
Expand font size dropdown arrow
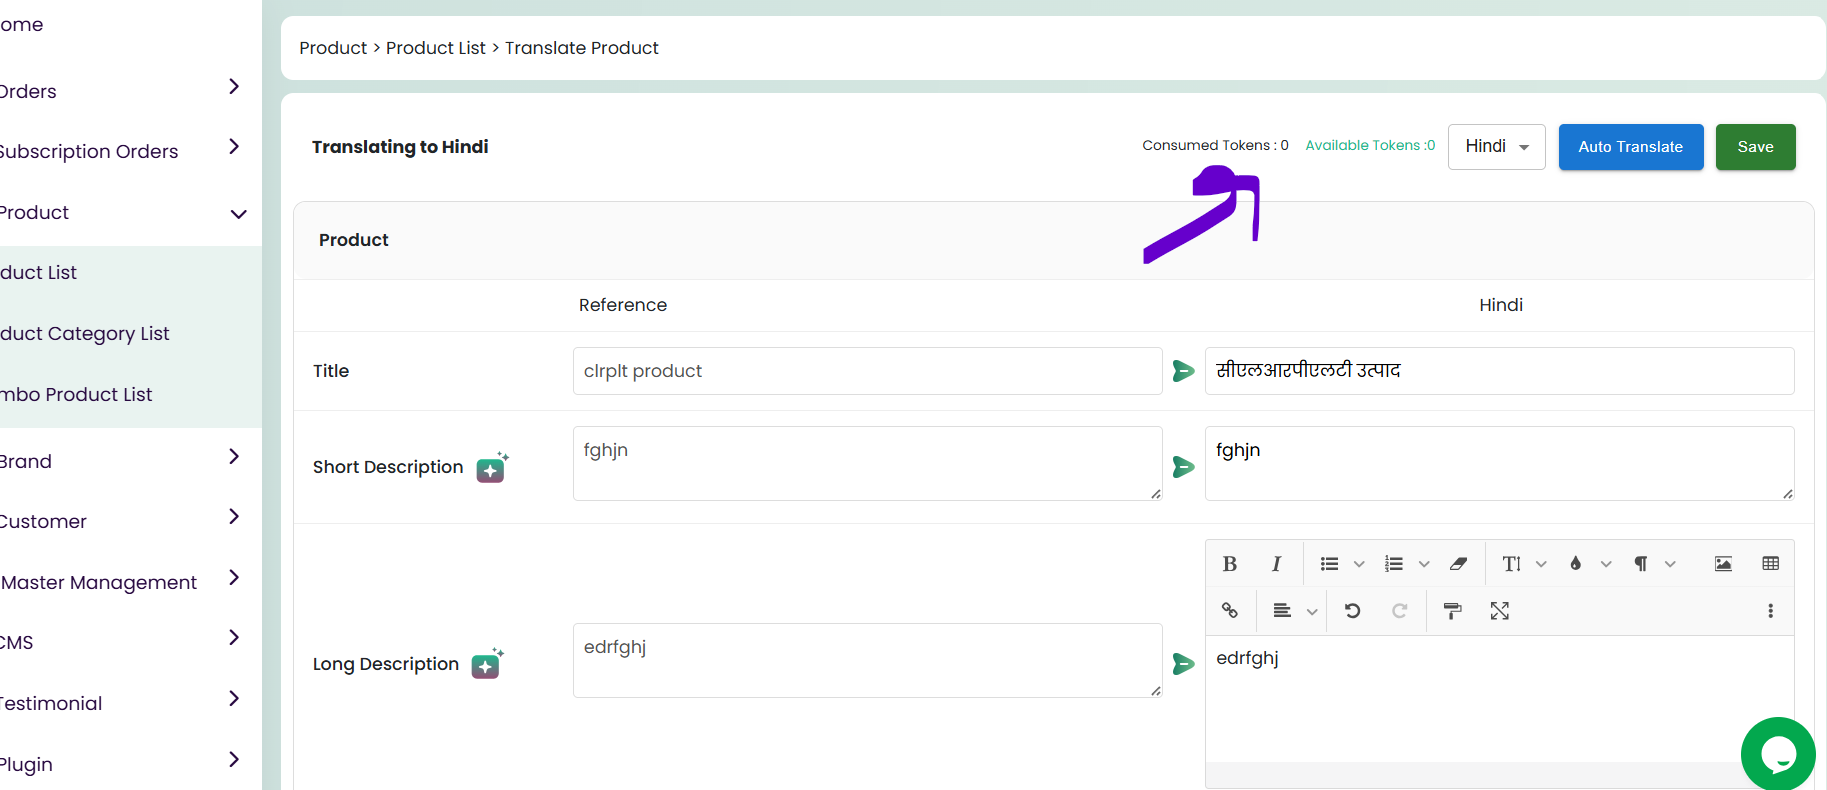[x=1541, y=564]
